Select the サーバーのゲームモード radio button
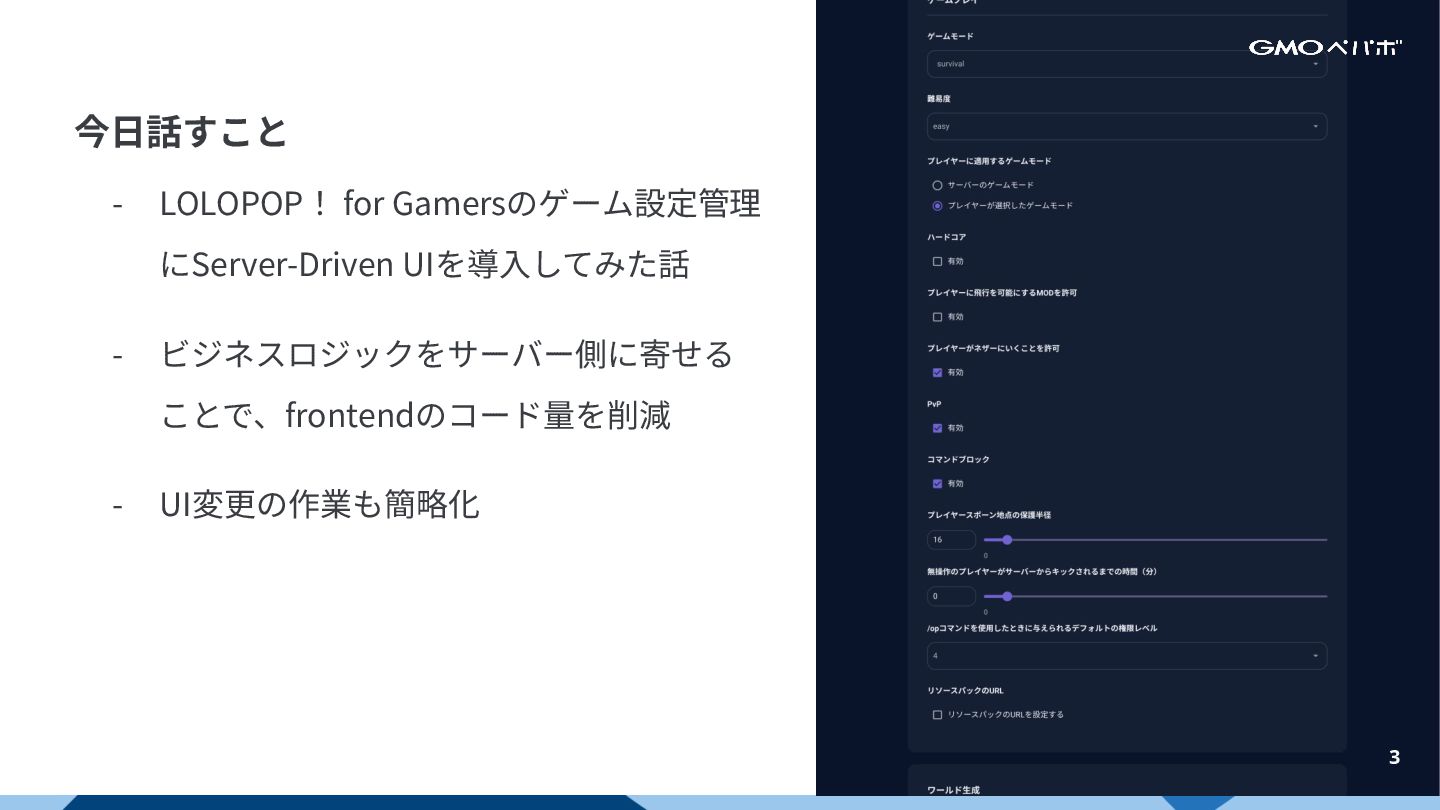This screenshot has height=810, width=1440. (x=937, y=185)
